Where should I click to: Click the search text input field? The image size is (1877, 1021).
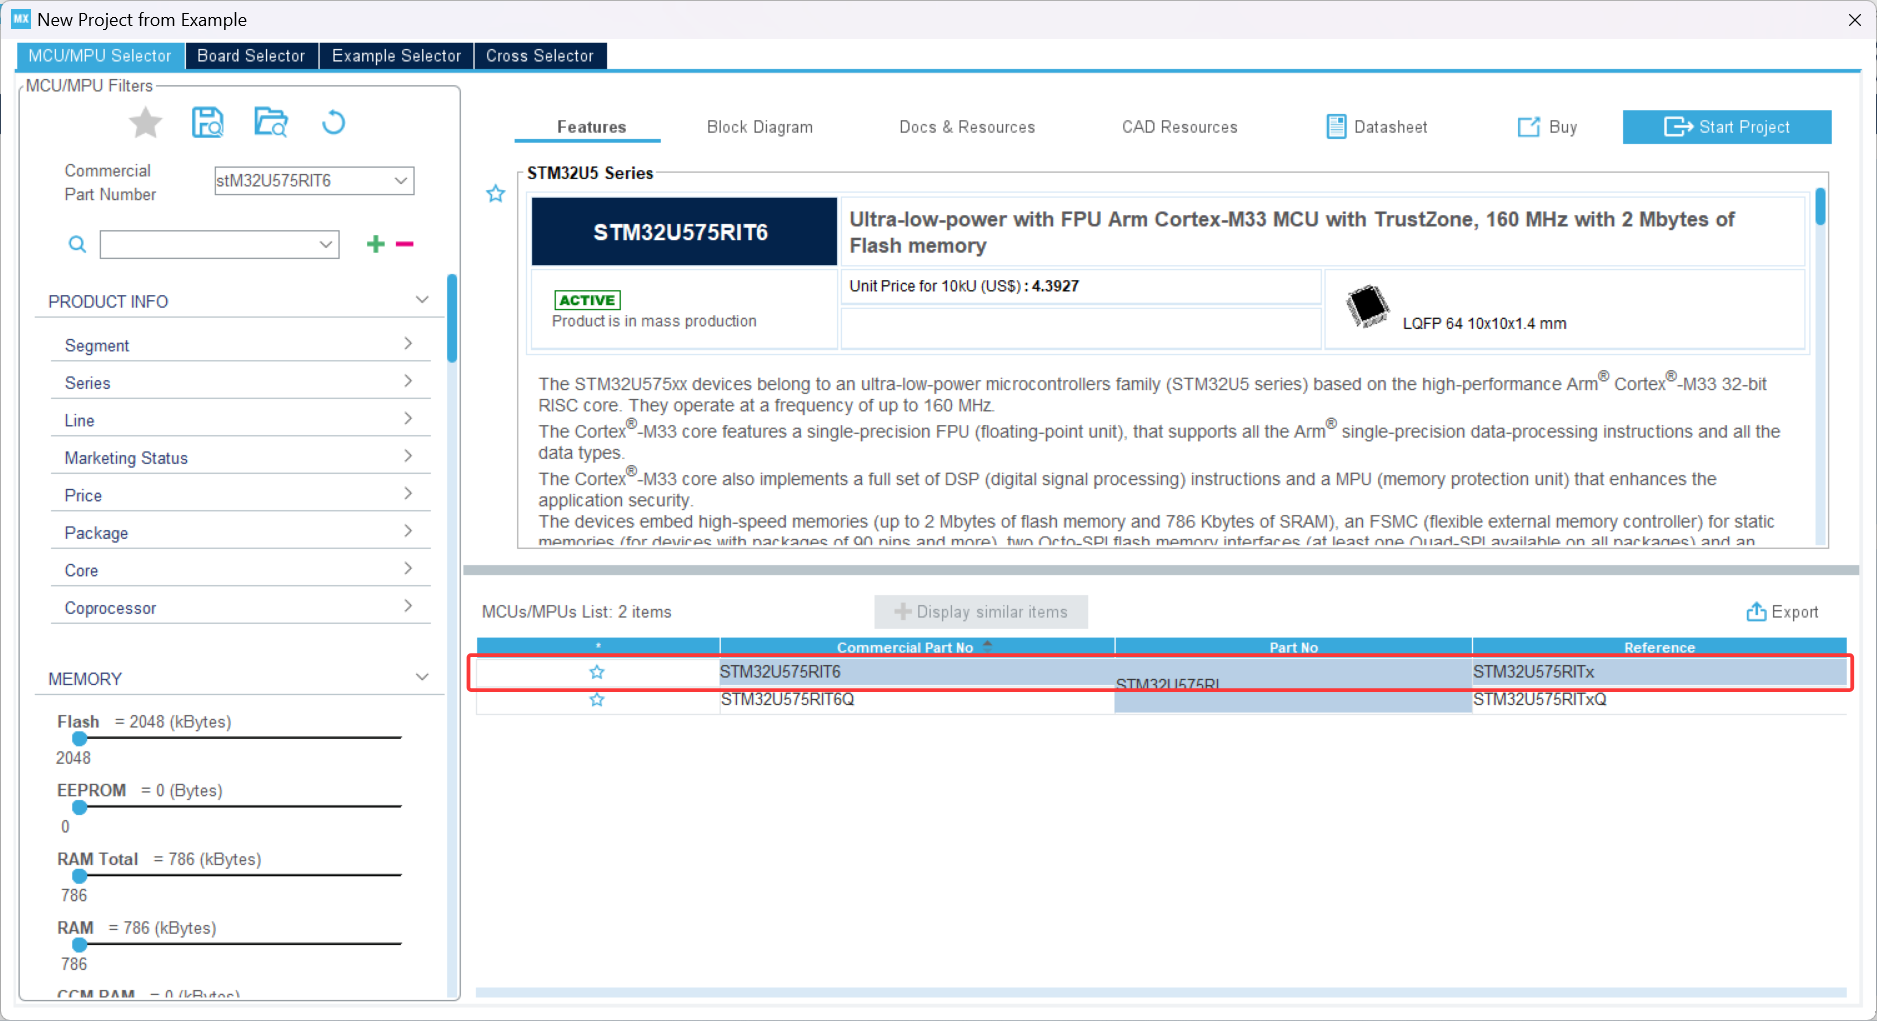(x=209, y=244)
